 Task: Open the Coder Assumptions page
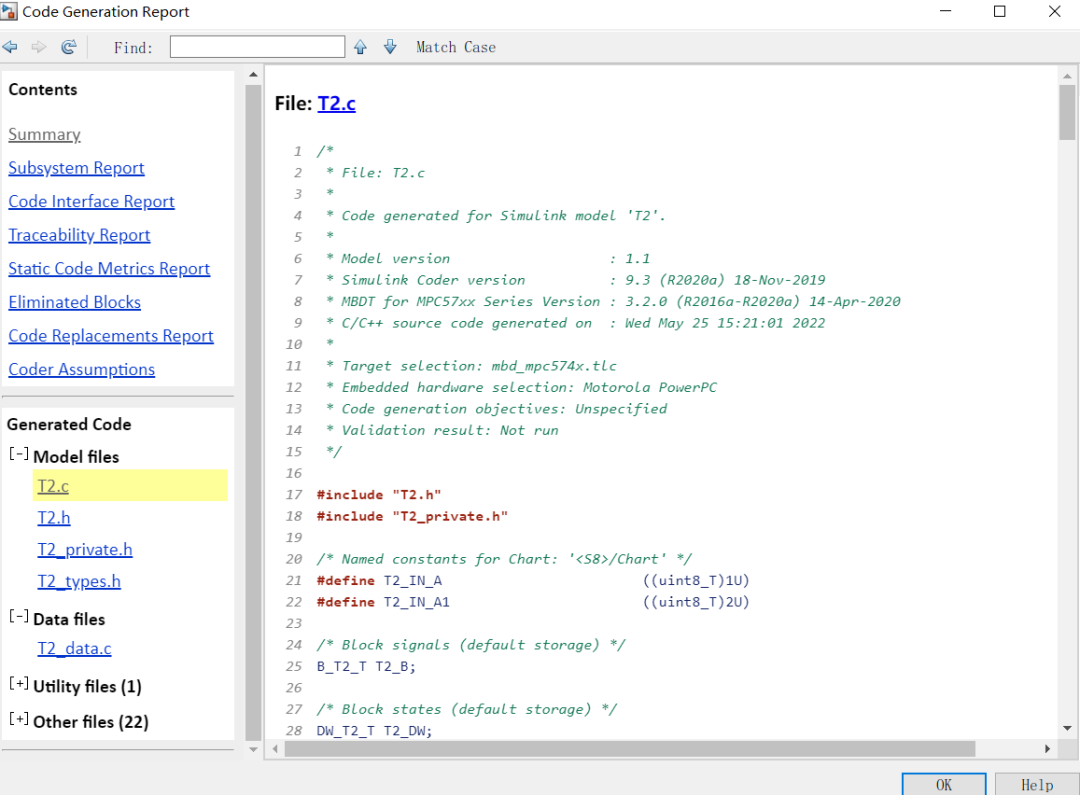81,369
